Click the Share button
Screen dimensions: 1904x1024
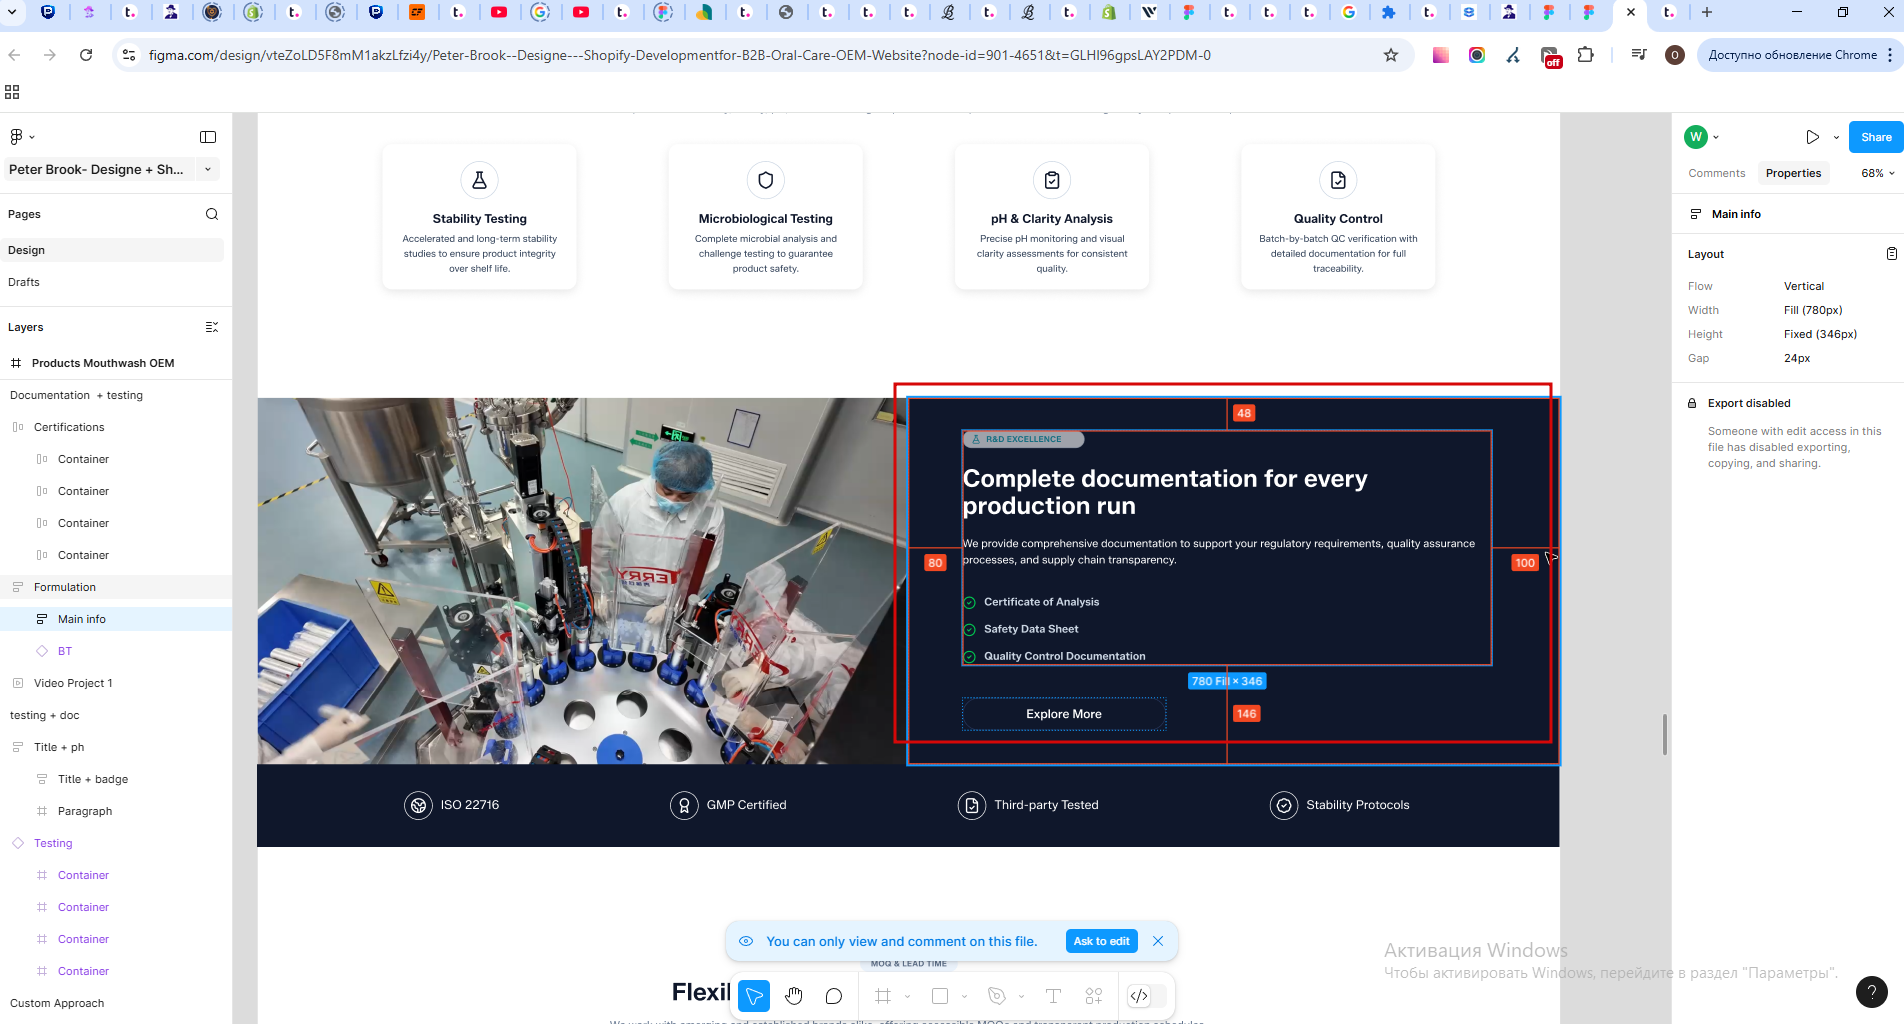pyautogui.click(x=1876, y=137)
